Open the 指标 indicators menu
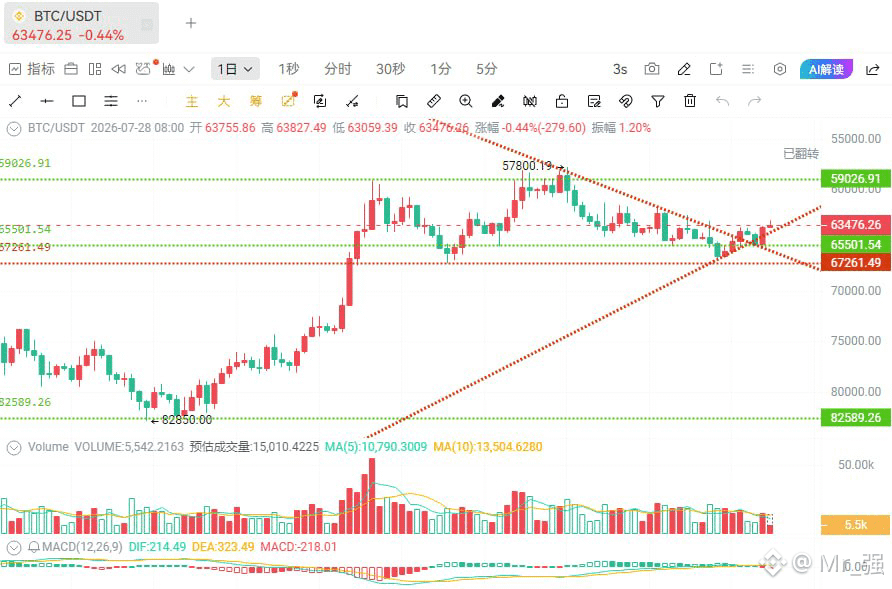The height and width of the screenshot is (589, 892). (32, 69)
